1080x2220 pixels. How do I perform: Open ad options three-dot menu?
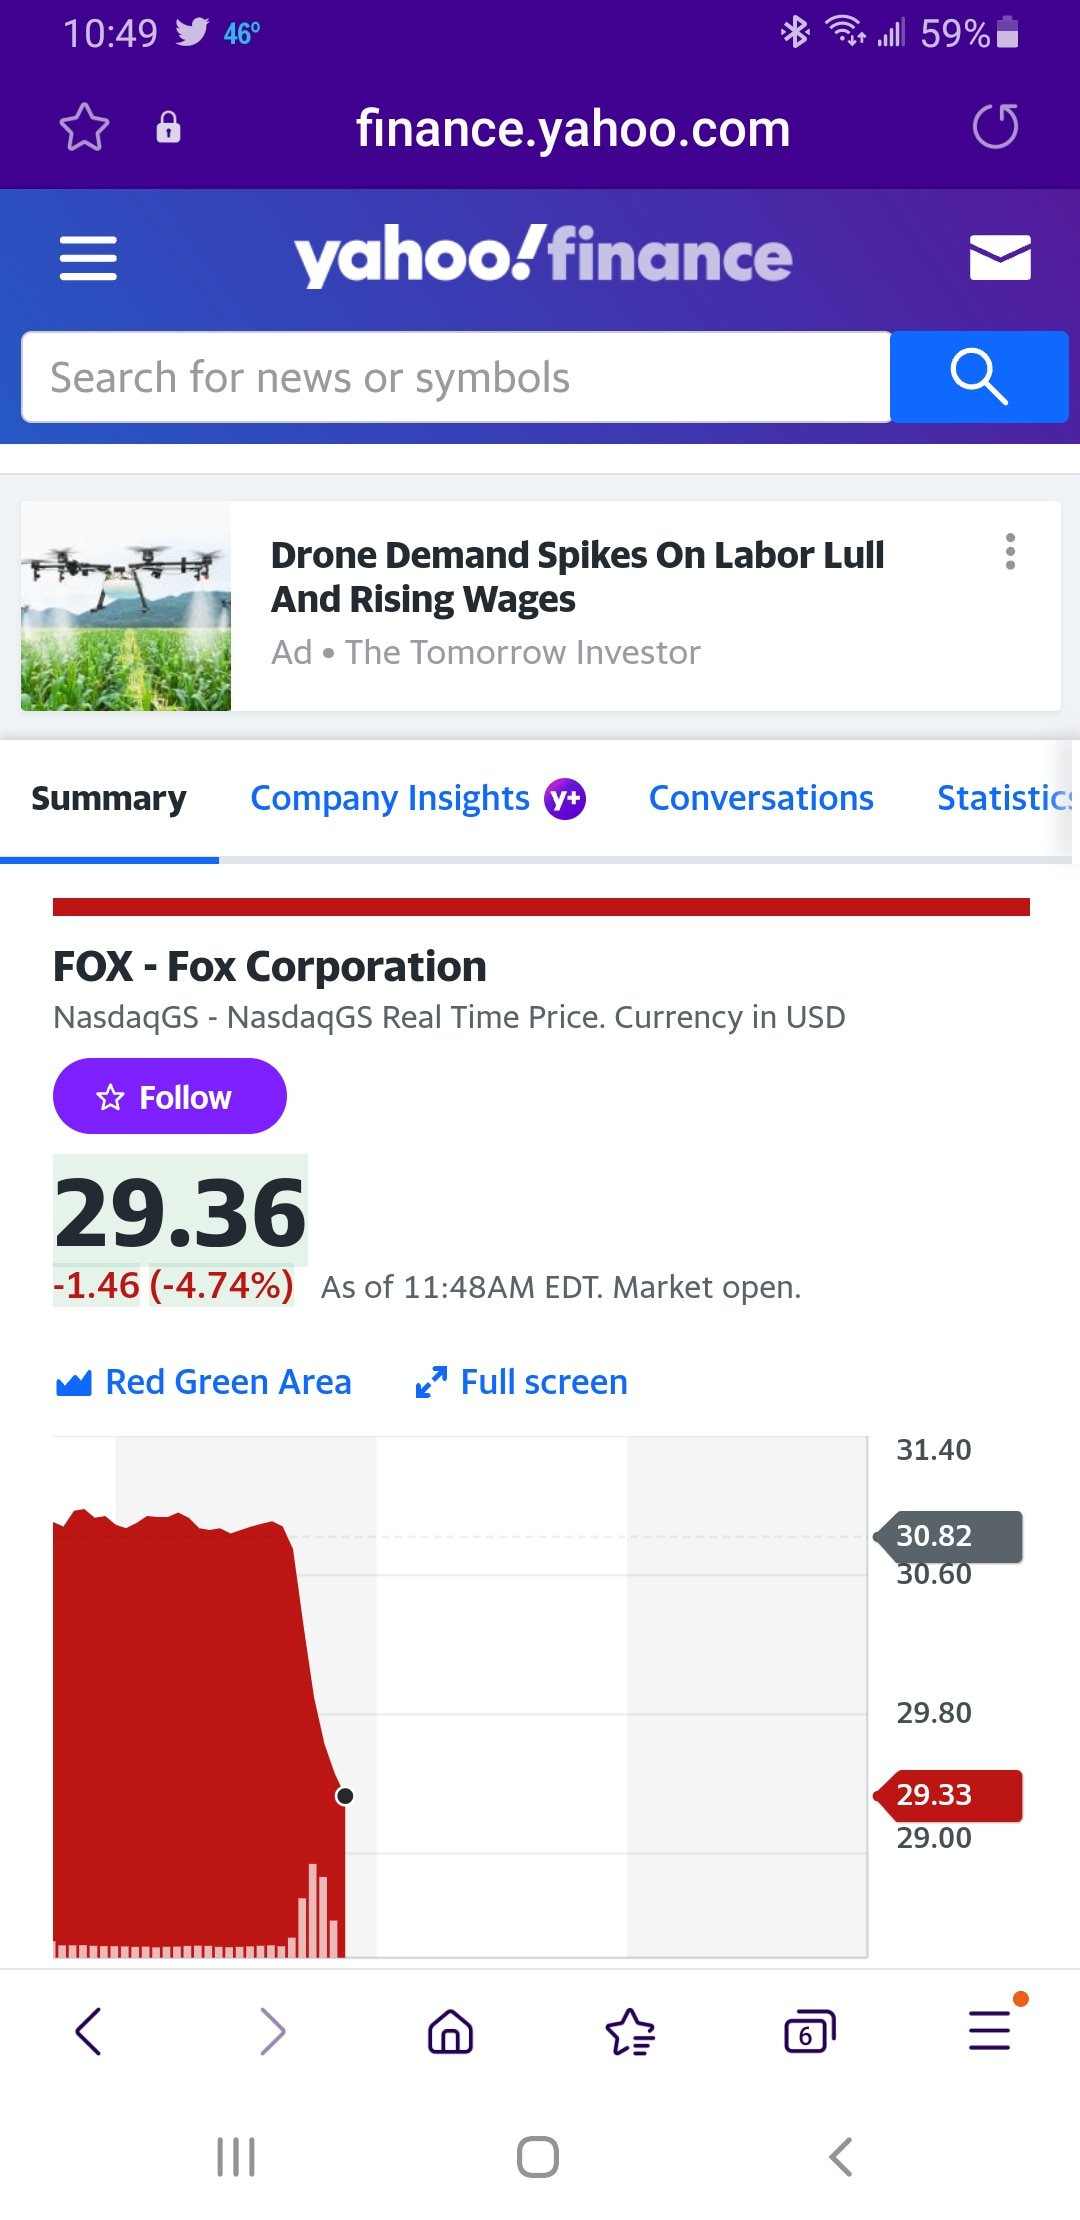click(x=1010, y=552)
